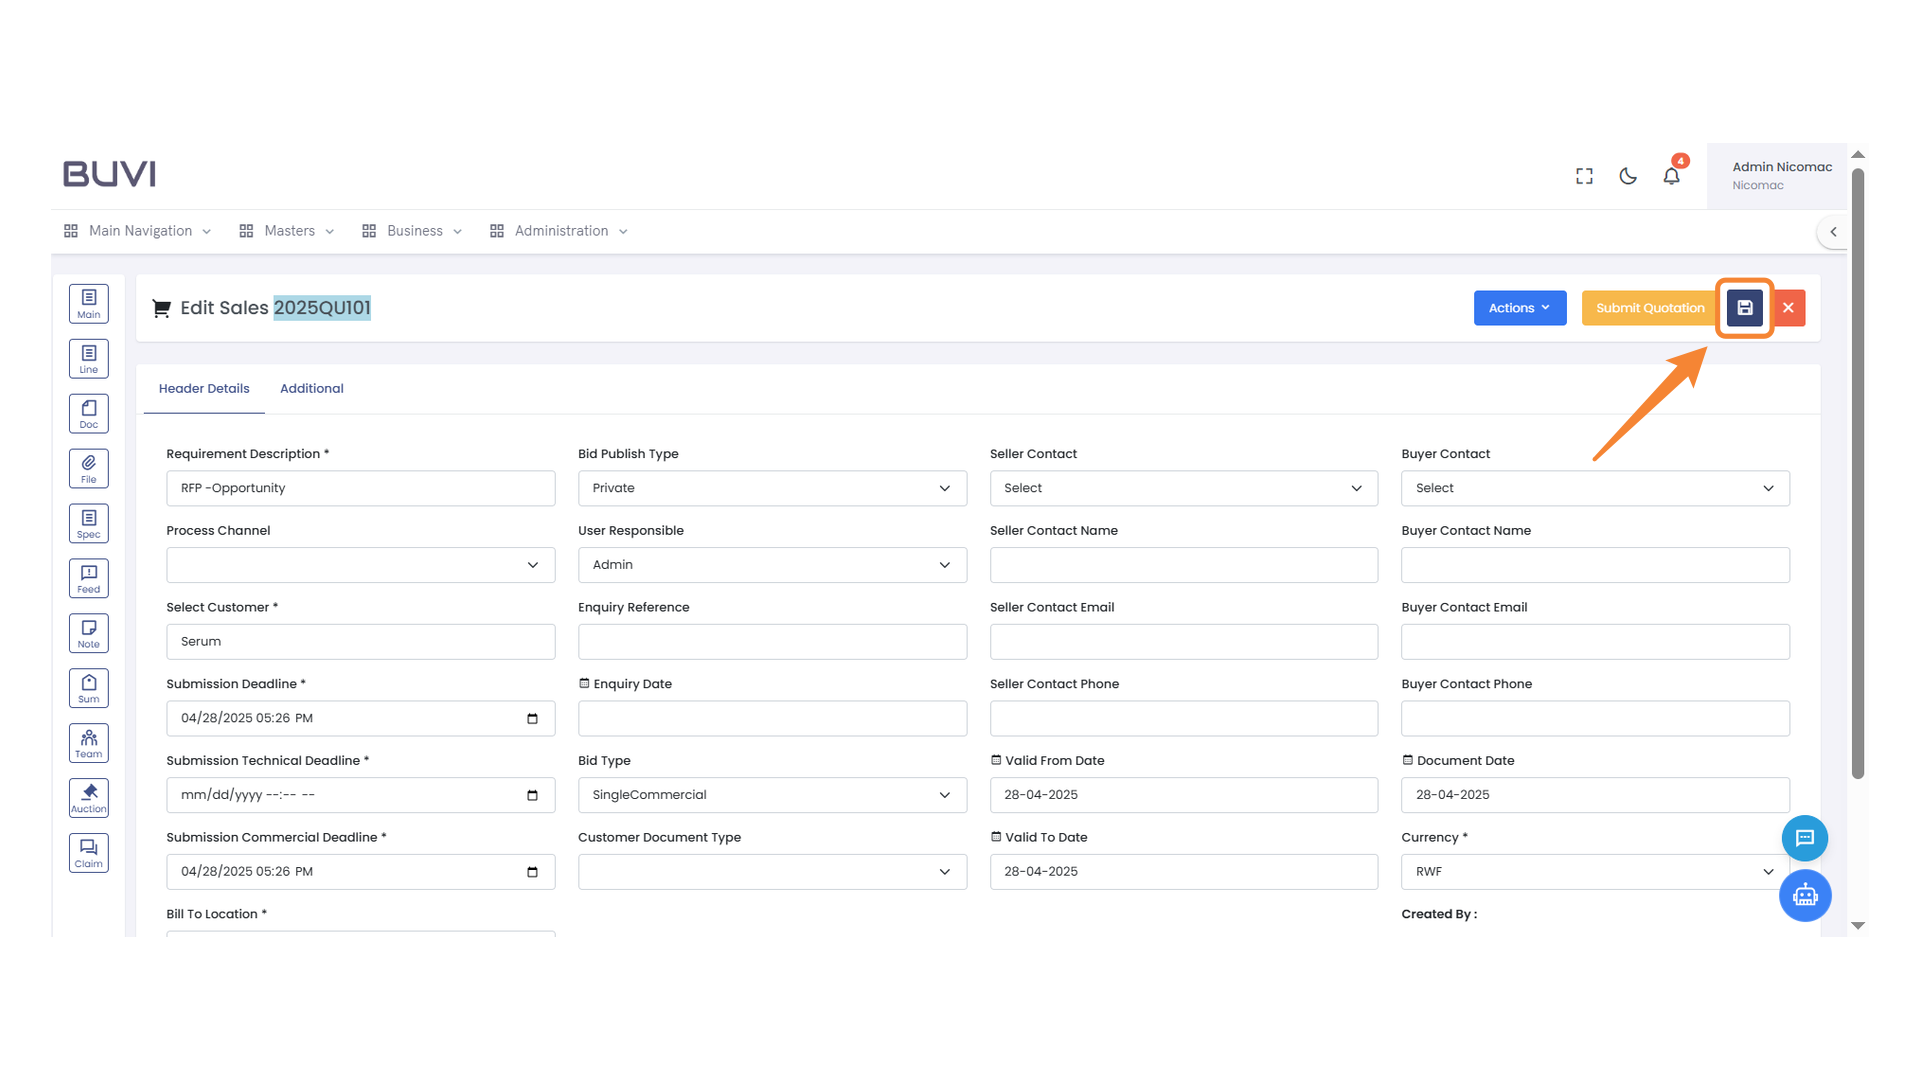
Task: Open the Business menu
Action: click(413, 231)
